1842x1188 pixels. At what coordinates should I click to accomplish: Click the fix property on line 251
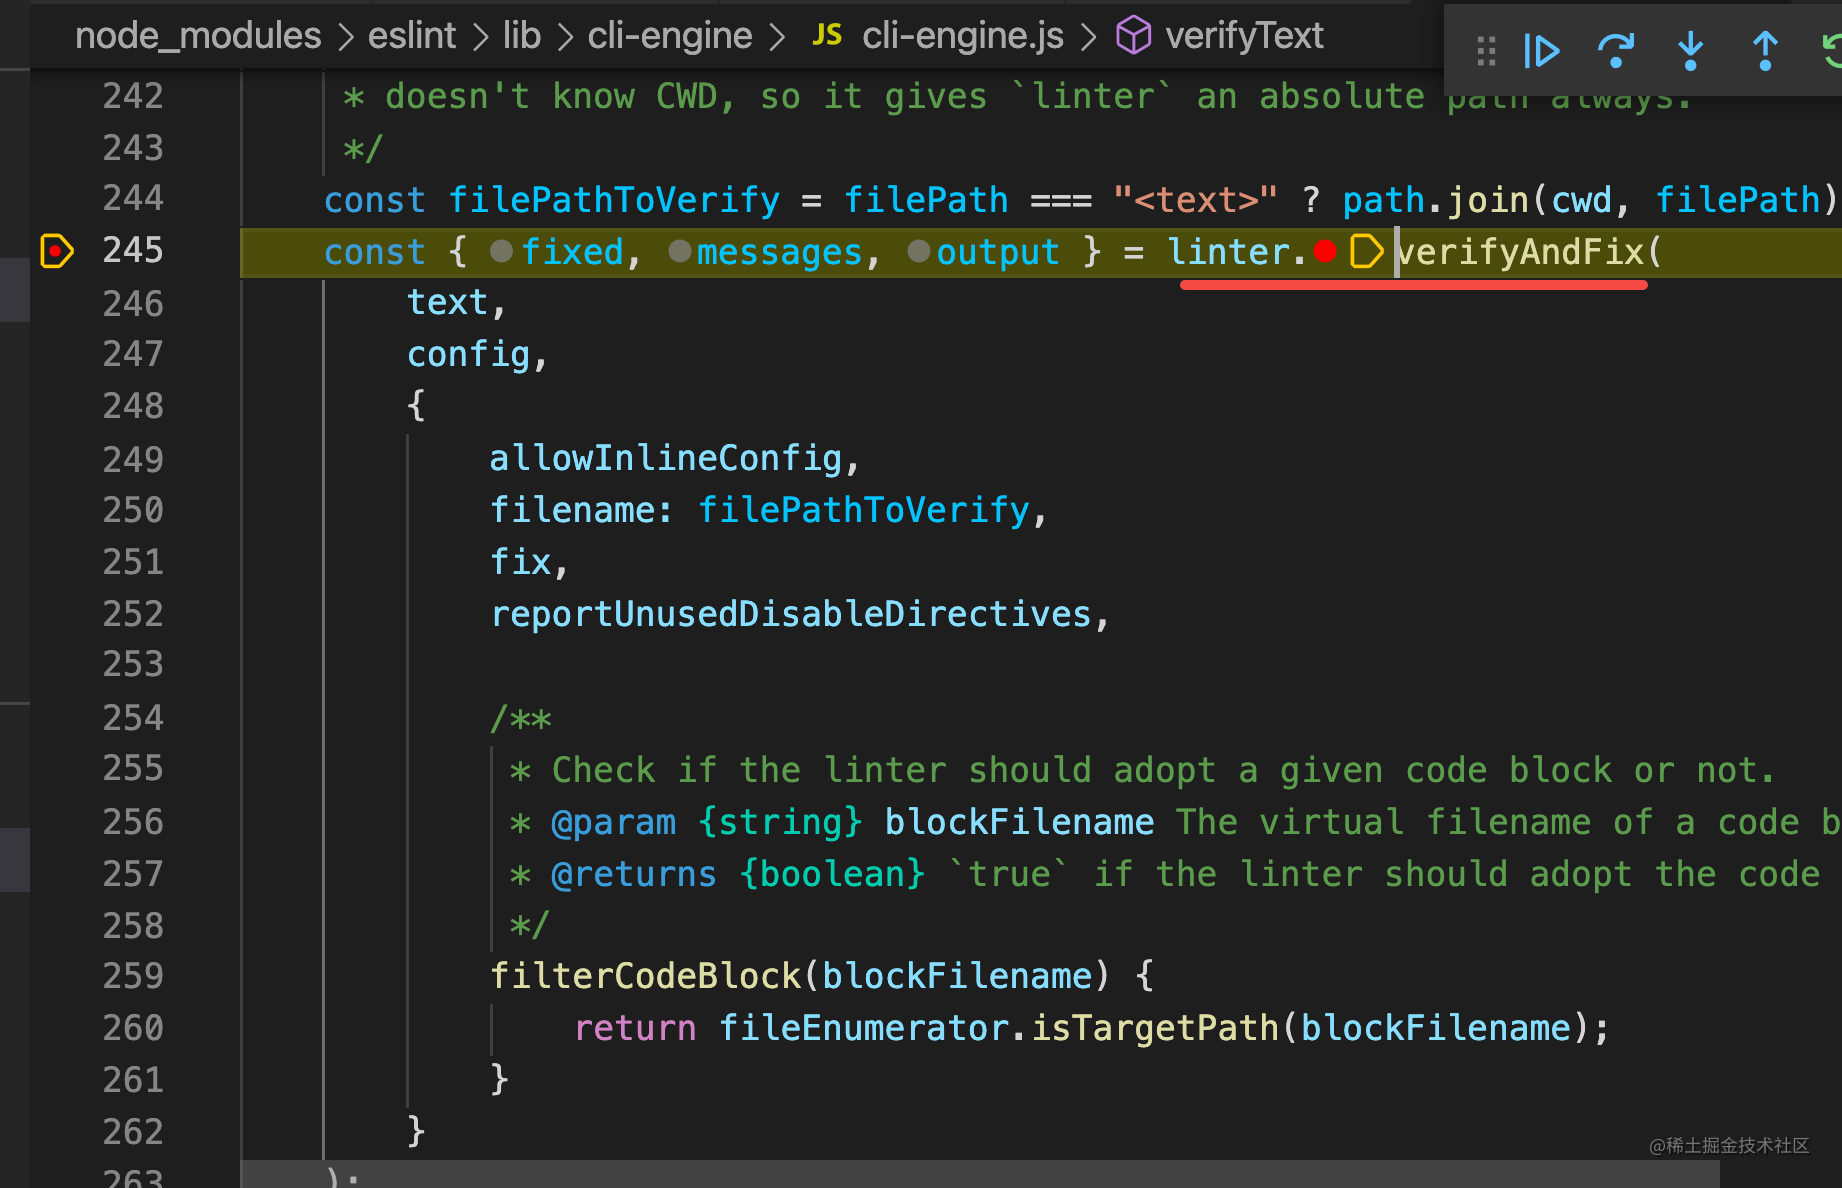(521, 563)
